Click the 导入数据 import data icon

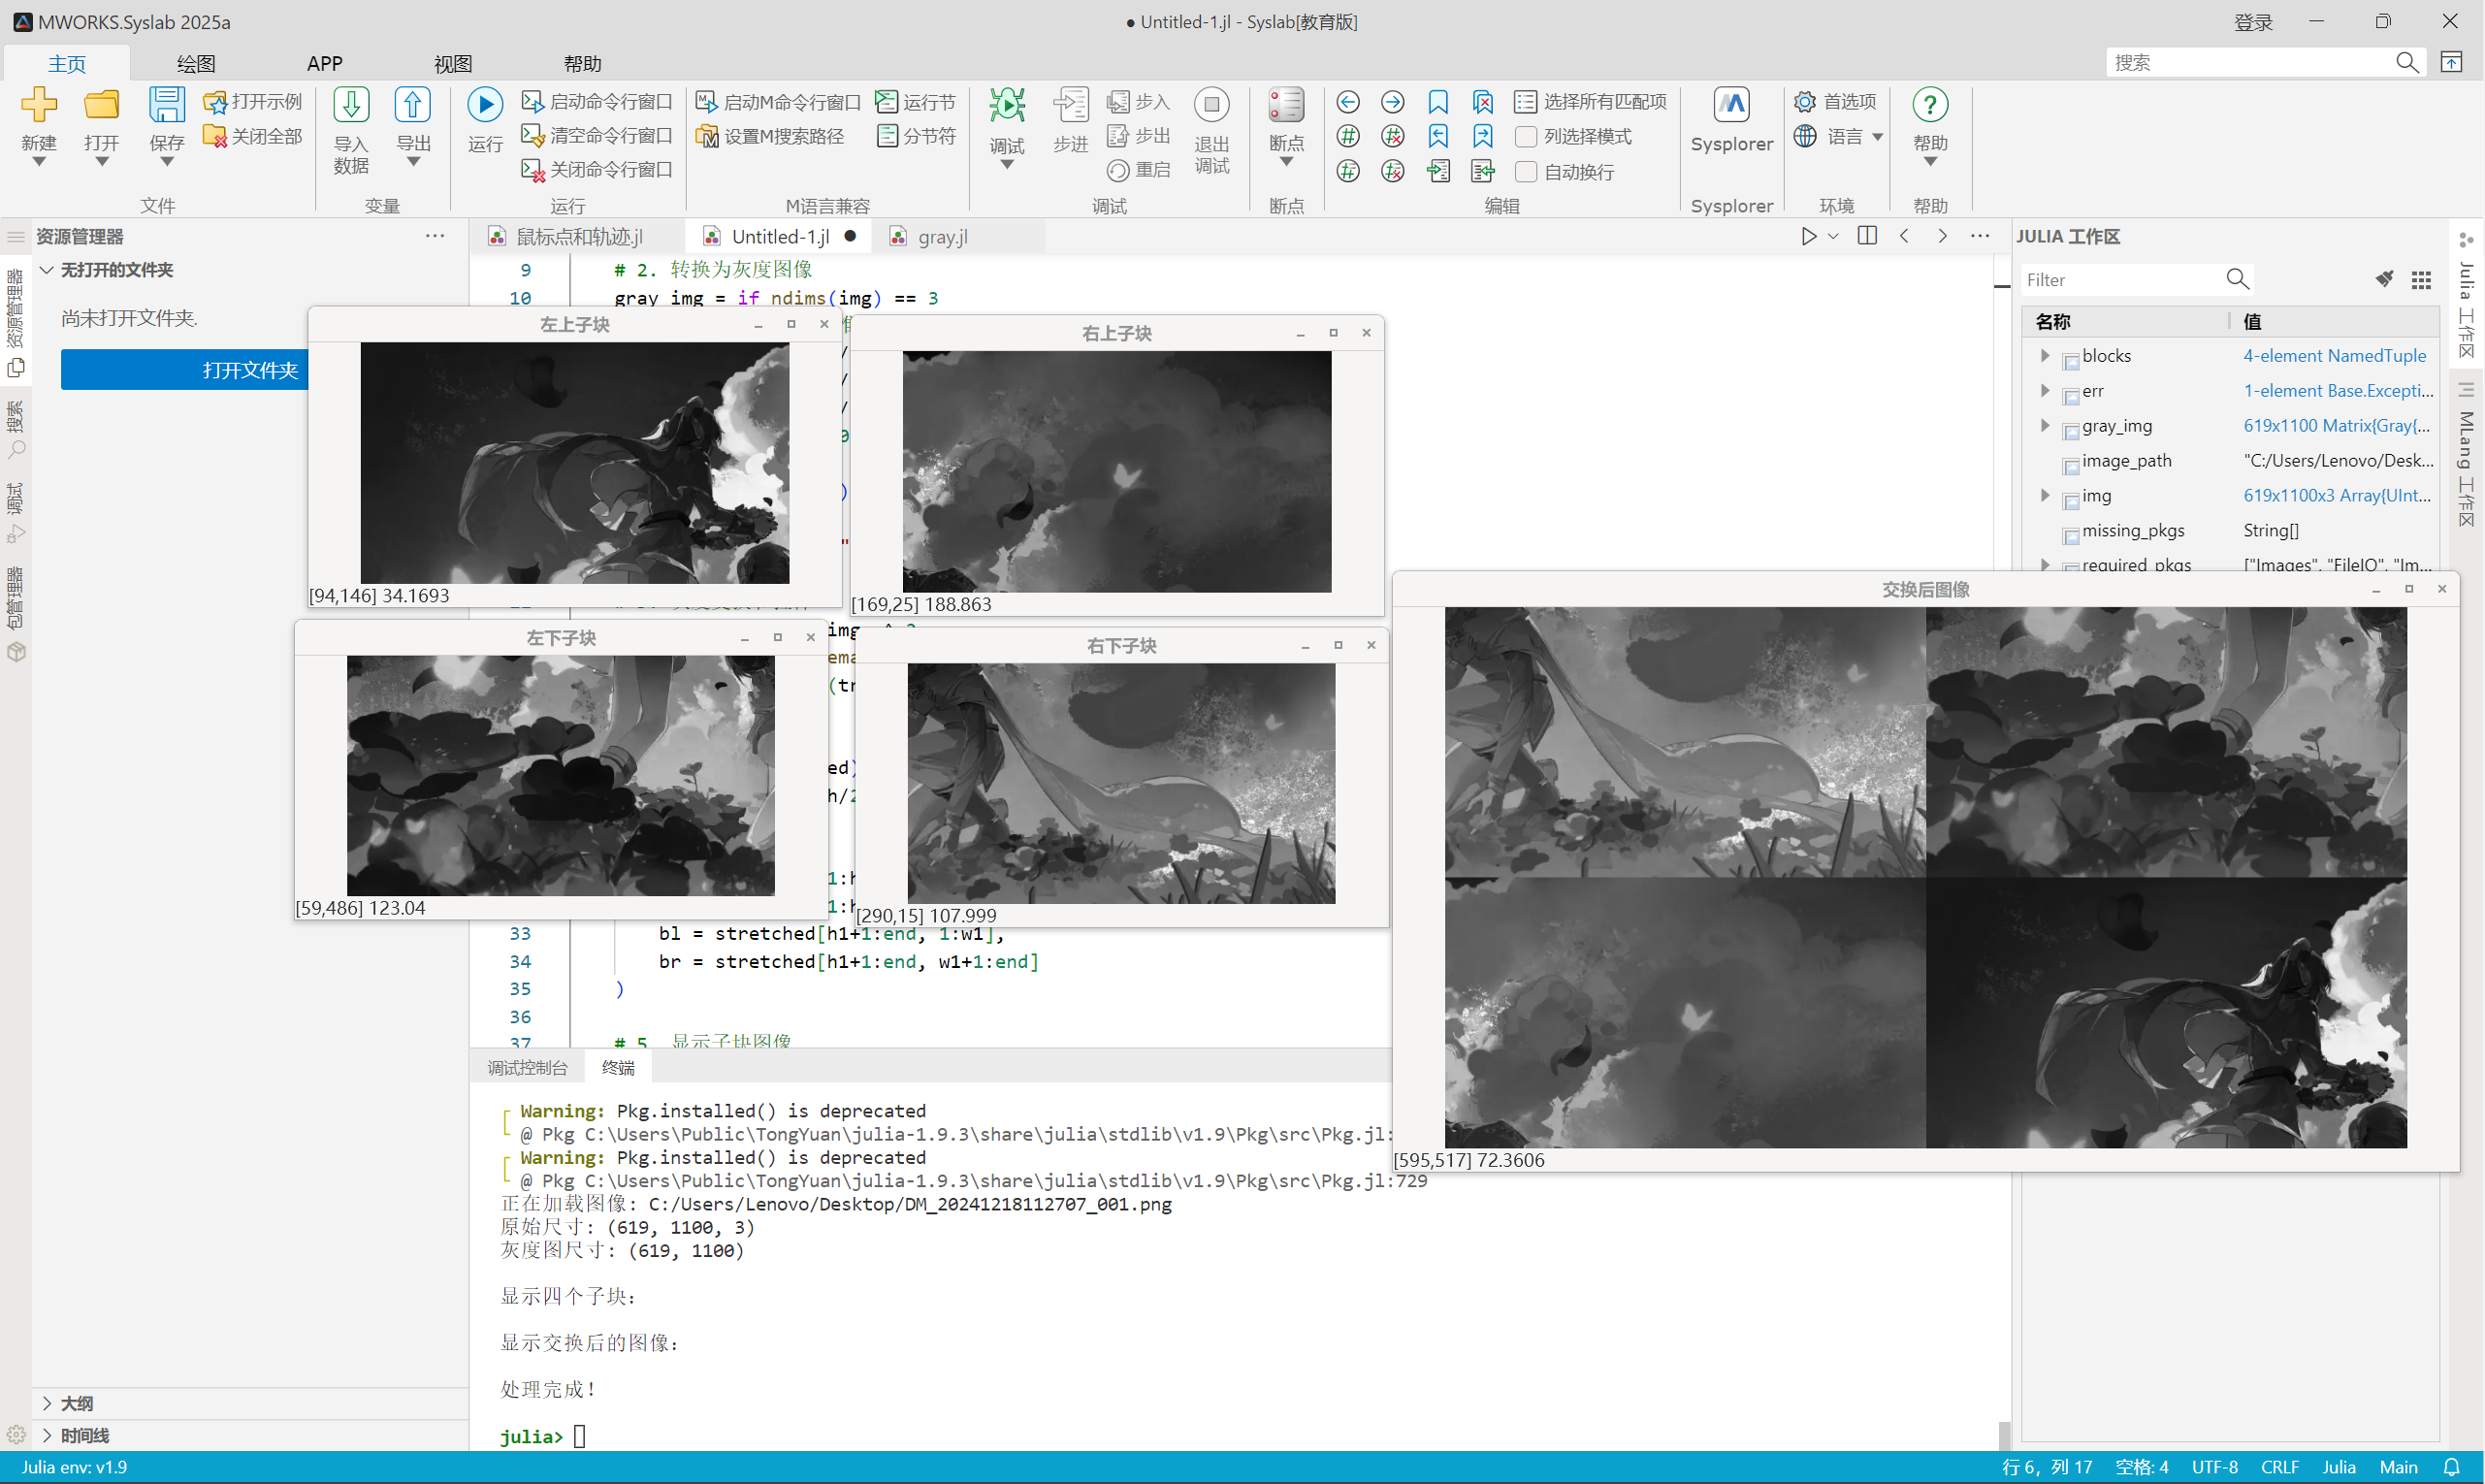click(351, 105)
